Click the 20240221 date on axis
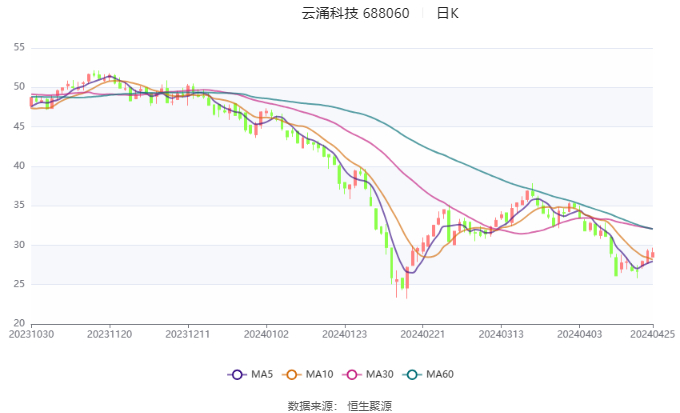 (421, 336)
